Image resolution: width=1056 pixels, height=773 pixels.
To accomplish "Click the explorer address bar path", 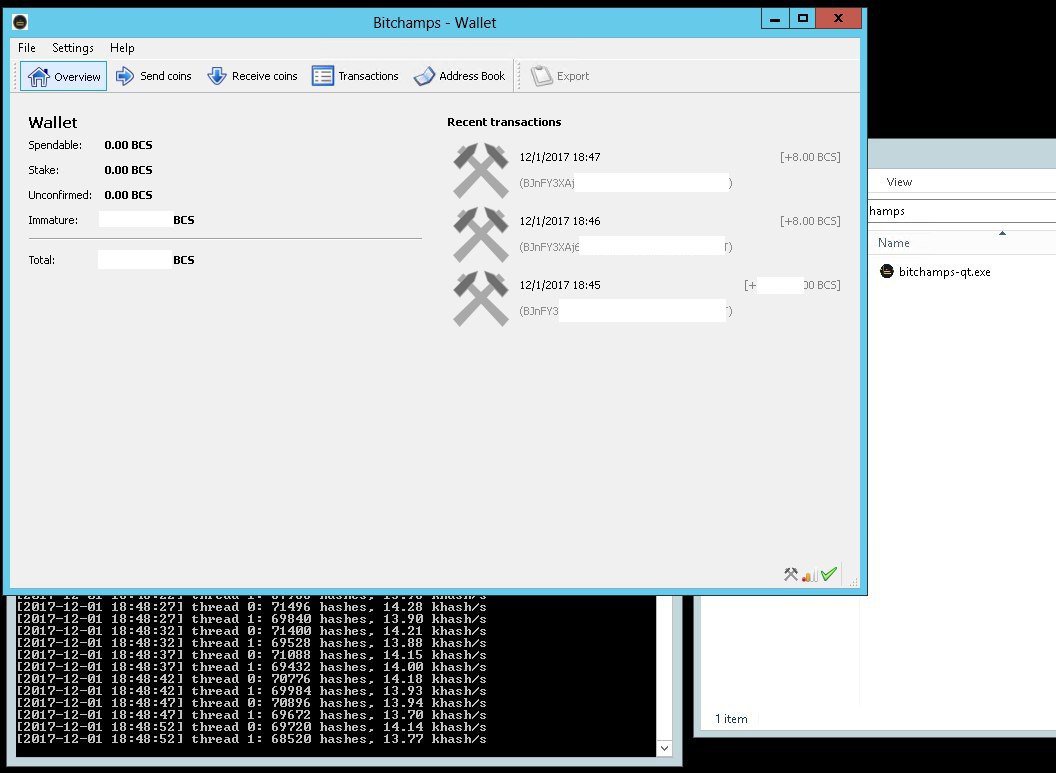I will tap(962, 211).
